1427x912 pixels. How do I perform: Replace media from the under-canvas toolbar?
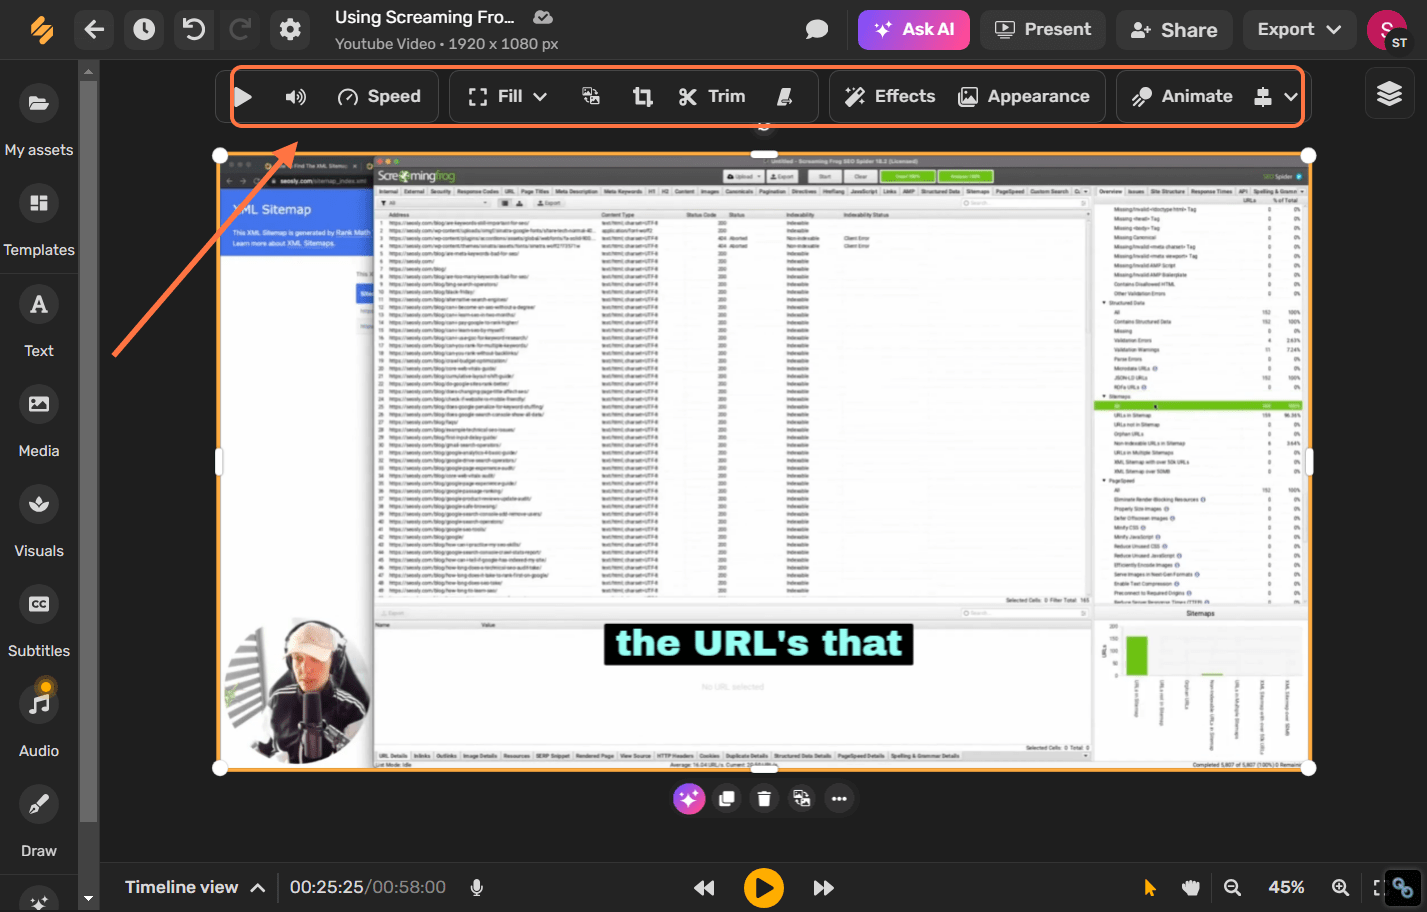[801, 798]
